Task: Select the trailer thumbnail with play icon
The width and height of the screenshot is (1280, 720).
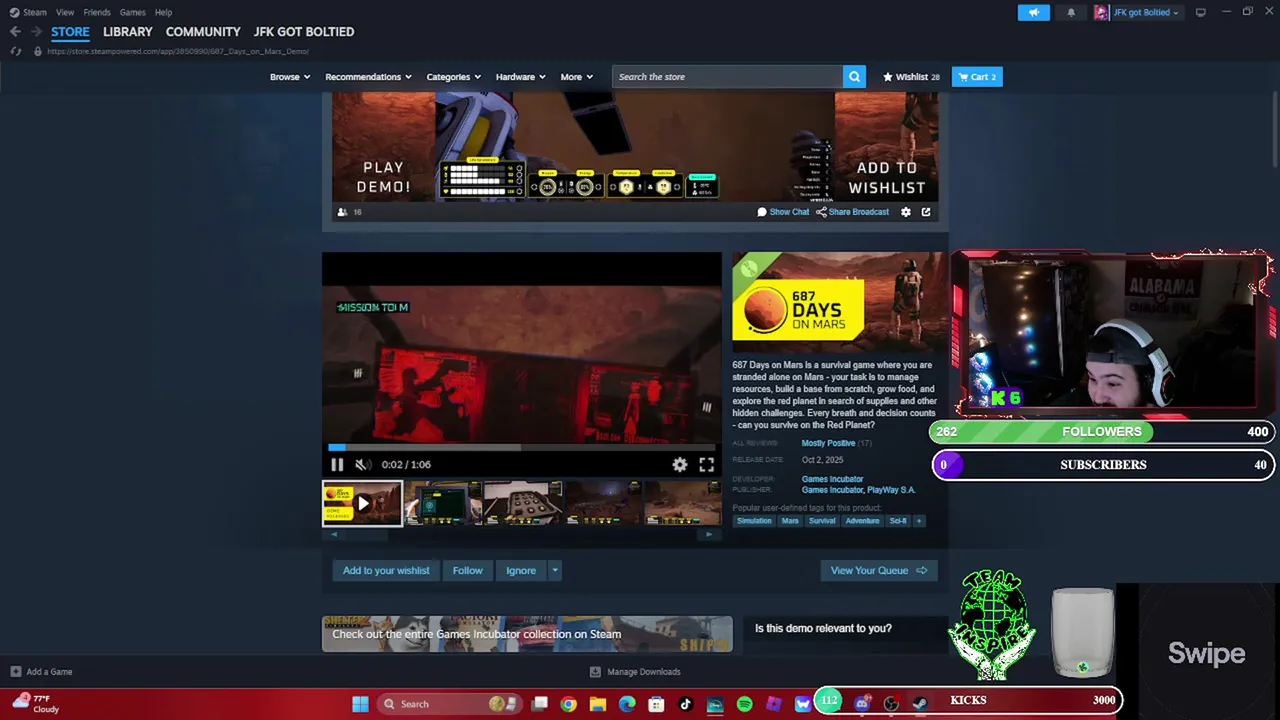Action: point(362,503)
